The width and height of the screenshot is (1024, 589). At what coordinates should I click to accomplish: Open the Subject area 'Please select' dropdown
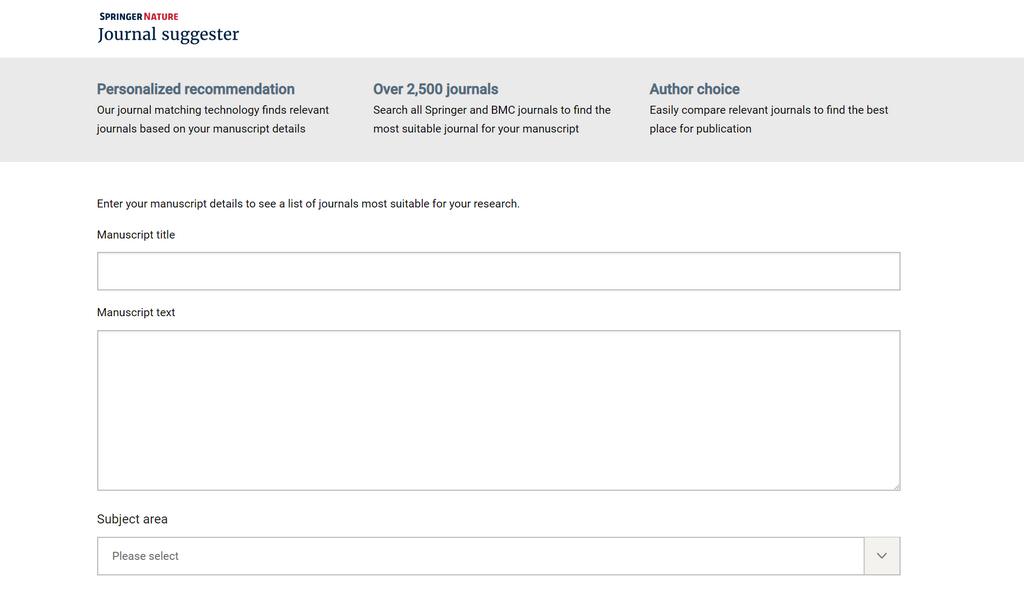click(x=481, y=556)
